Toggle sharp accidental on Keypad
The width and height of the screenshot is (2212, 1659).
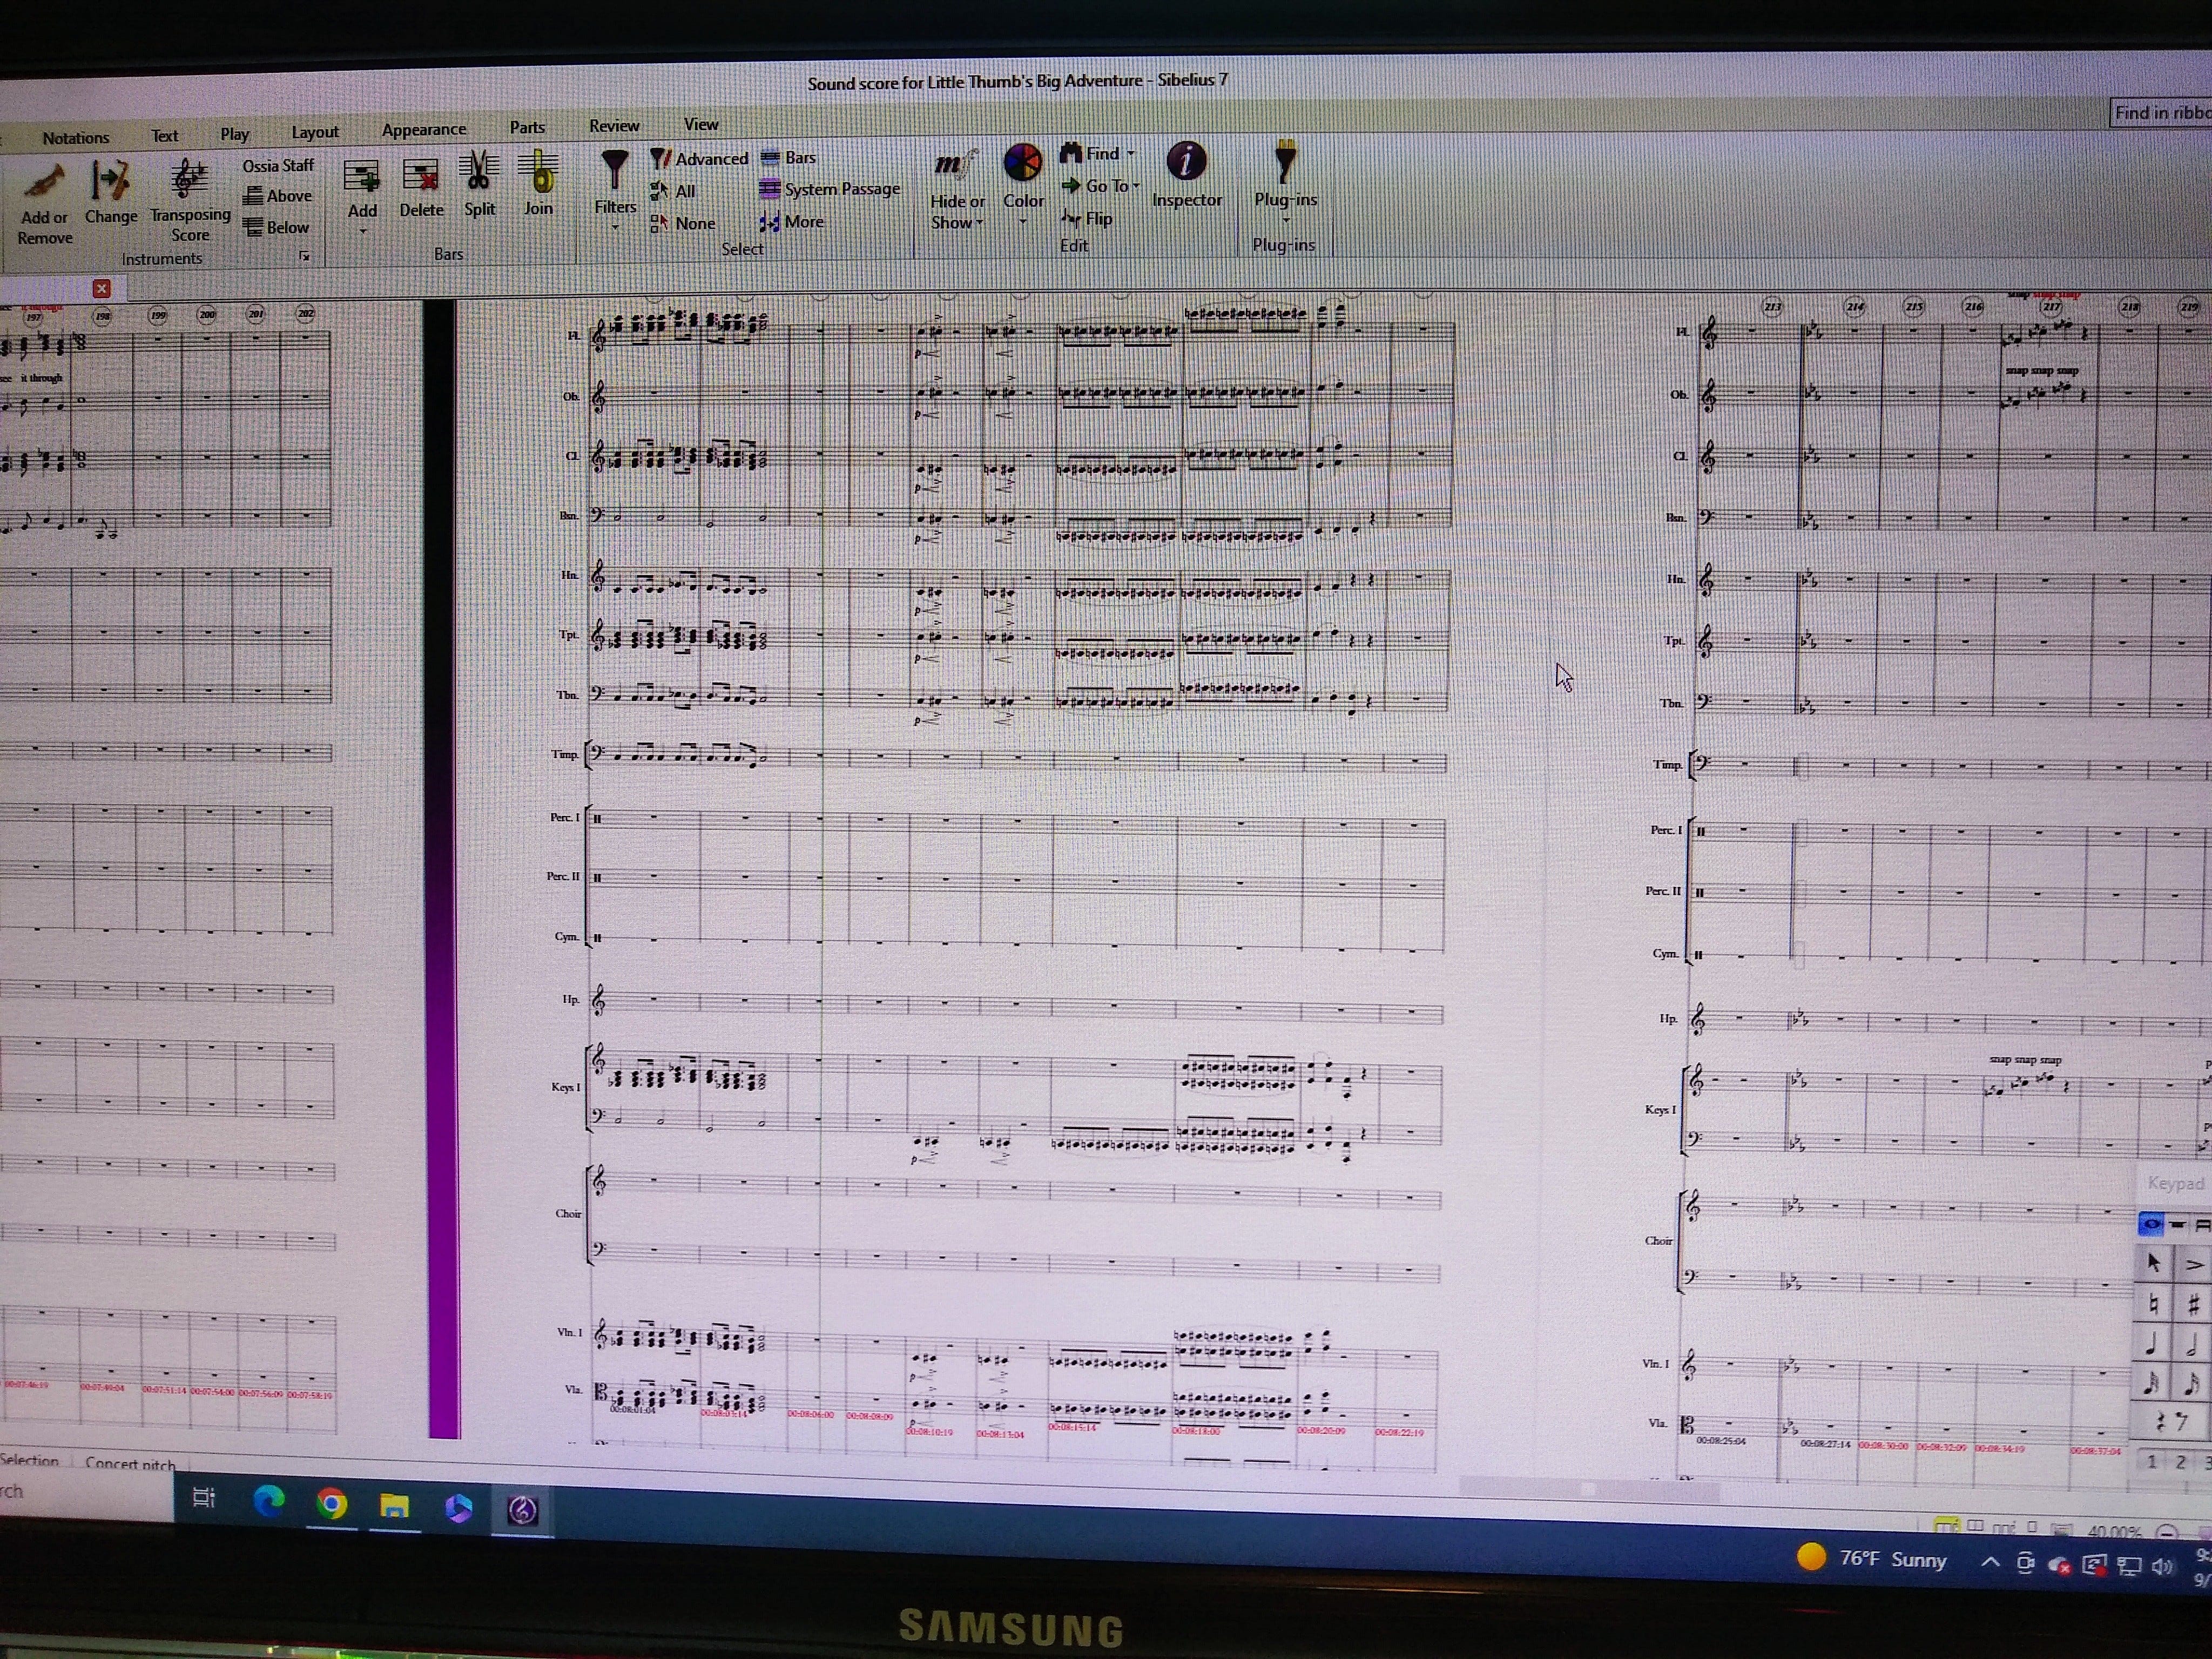[2193, 1305]
